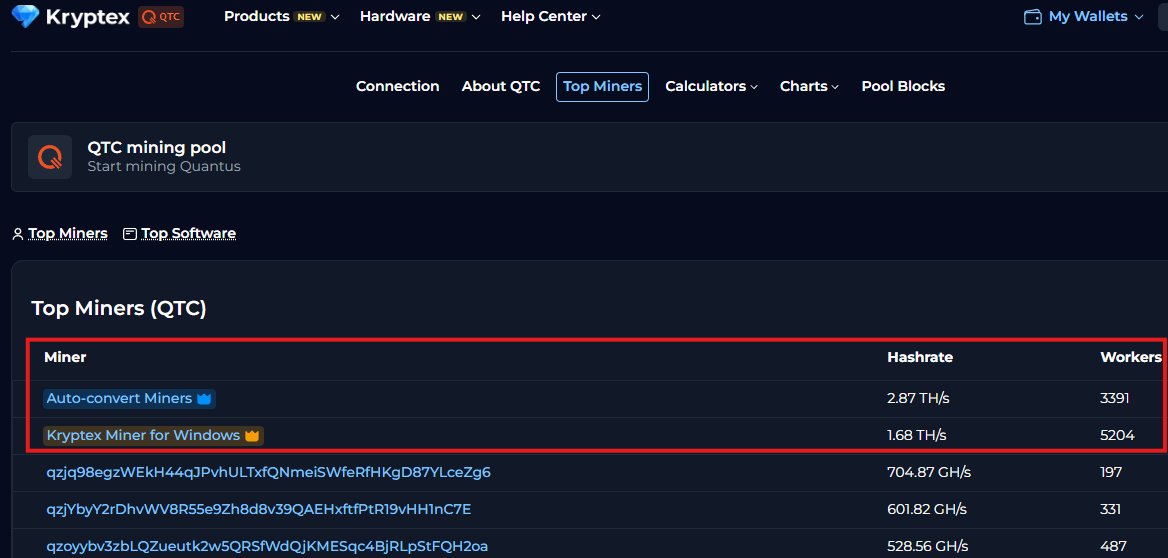The height and width of the screenshot is (558, 1168).
Task: Click the 5204 workers value
Action: [x=1117, y=436]
